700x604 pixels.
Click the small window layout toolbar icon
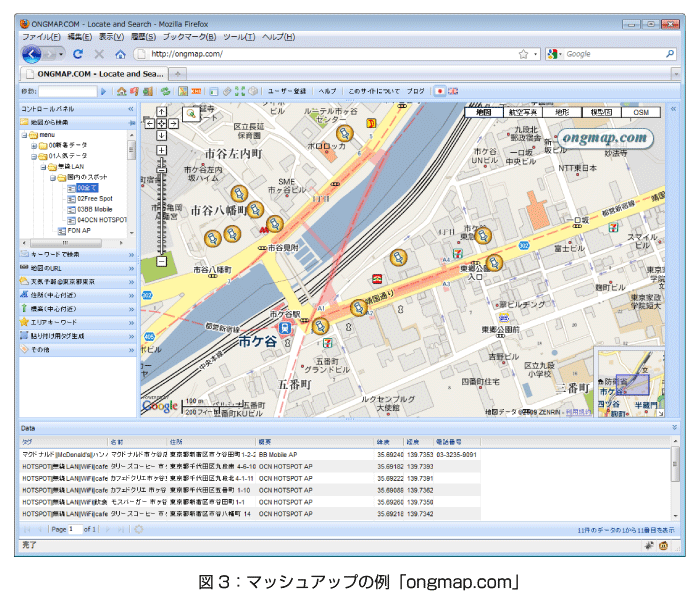214,92
